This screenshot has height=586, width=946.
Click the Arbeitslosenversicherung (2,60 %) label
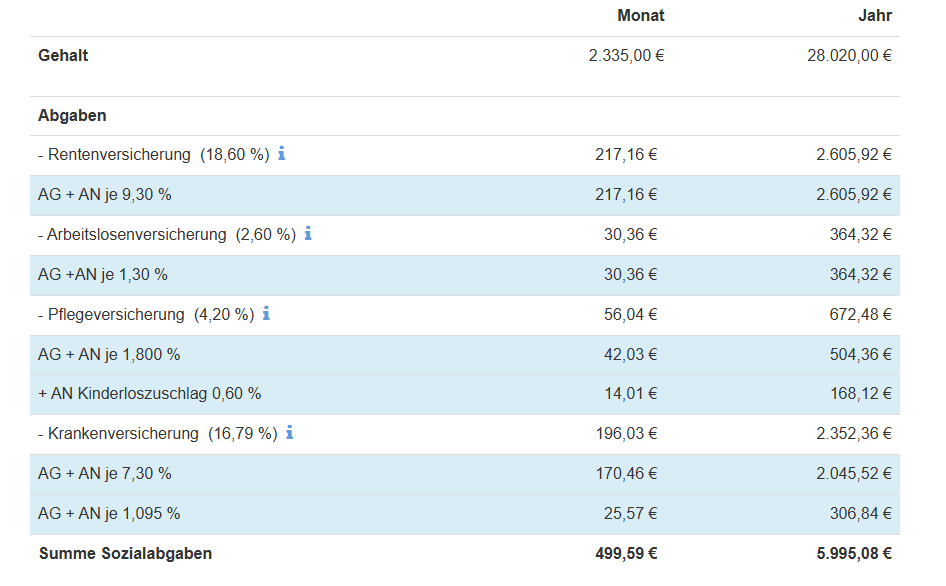coord(171,235)
